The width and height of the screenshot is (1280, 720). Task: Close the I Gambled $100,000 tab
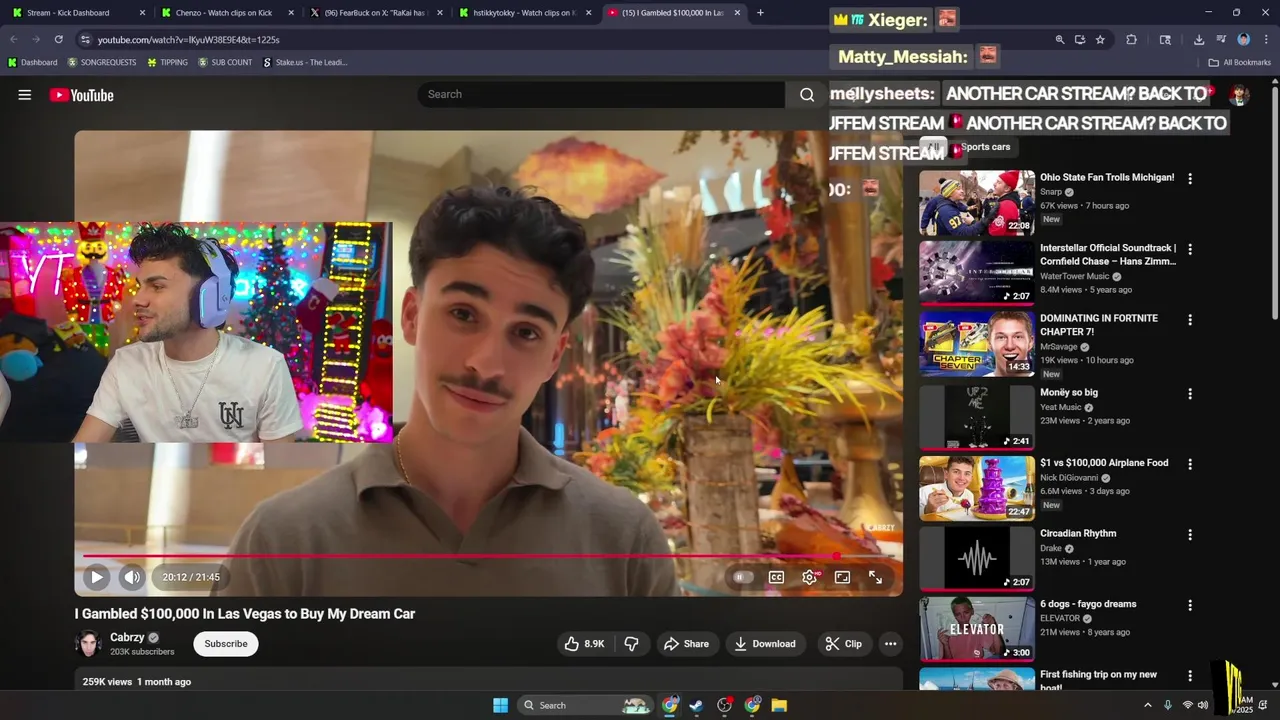tap(737, 13)
